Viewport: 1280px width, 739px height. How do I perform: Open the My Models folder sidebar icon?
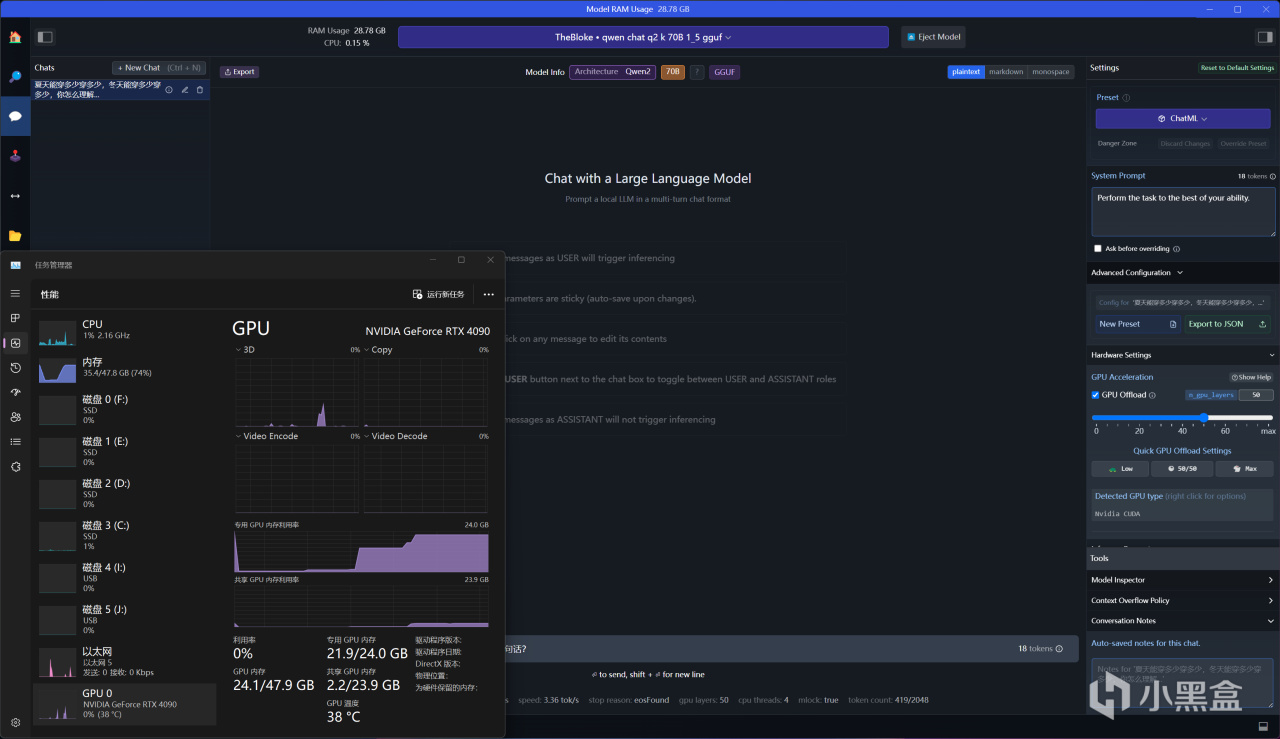click(x=15, y=236)
